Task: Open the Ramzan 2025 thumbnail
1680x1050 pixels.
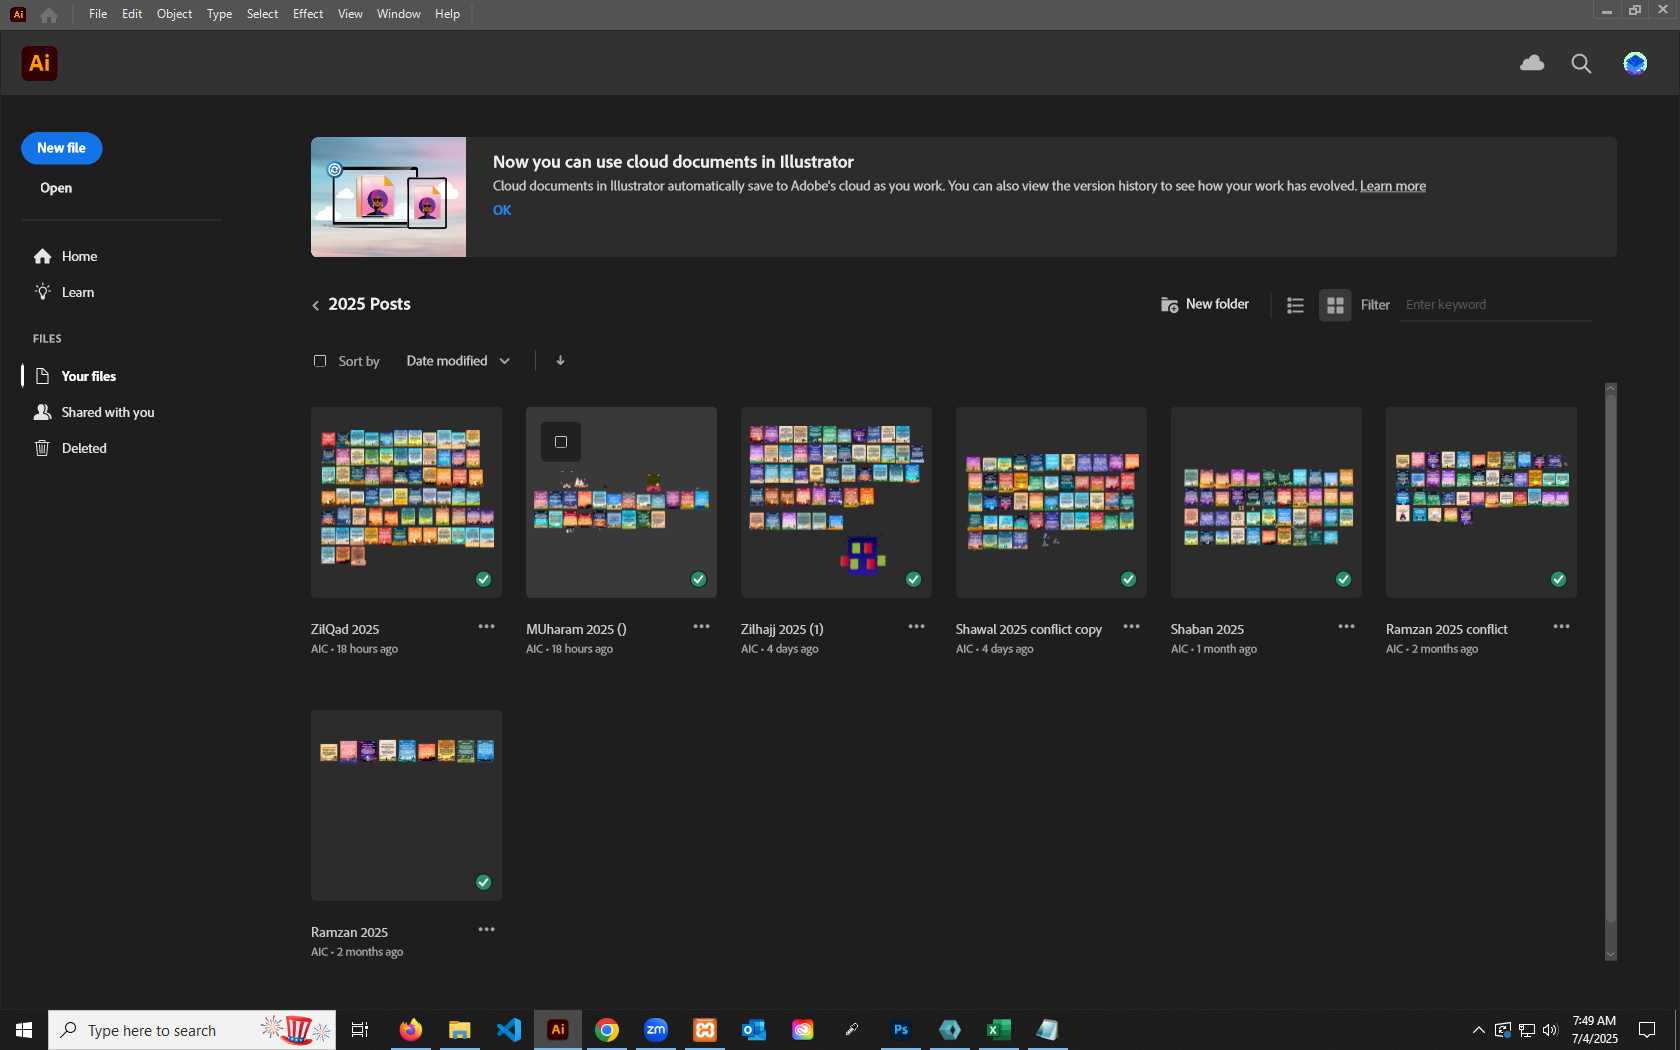Action: [x=406, y=805]
